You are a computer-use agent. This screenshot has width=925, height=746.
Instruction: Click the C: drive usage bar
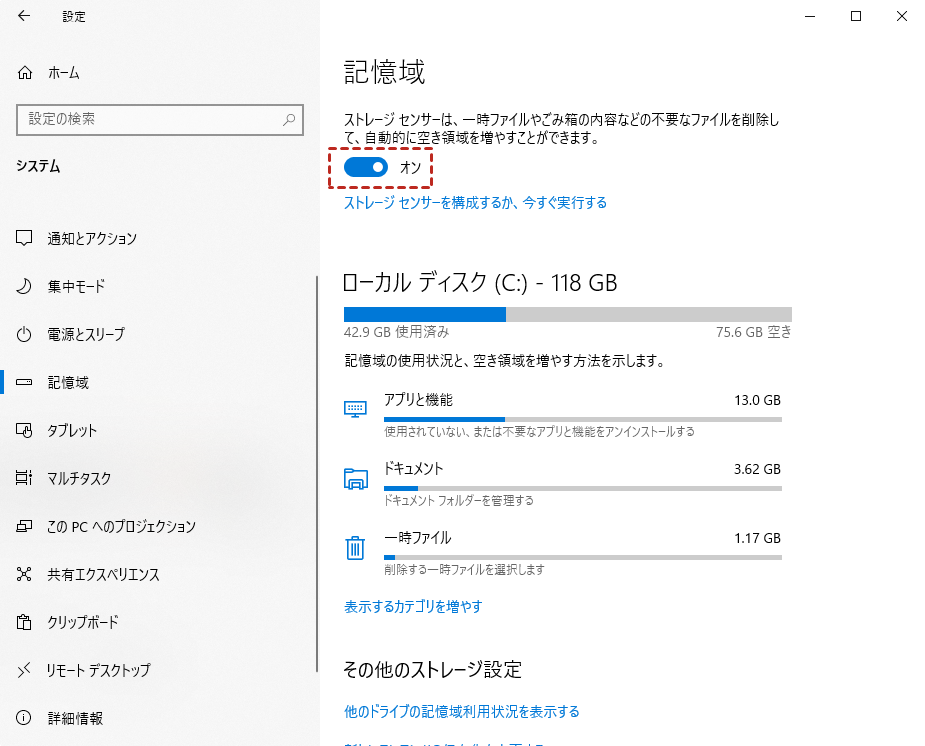pyautogui.click(x=568, y=314)
